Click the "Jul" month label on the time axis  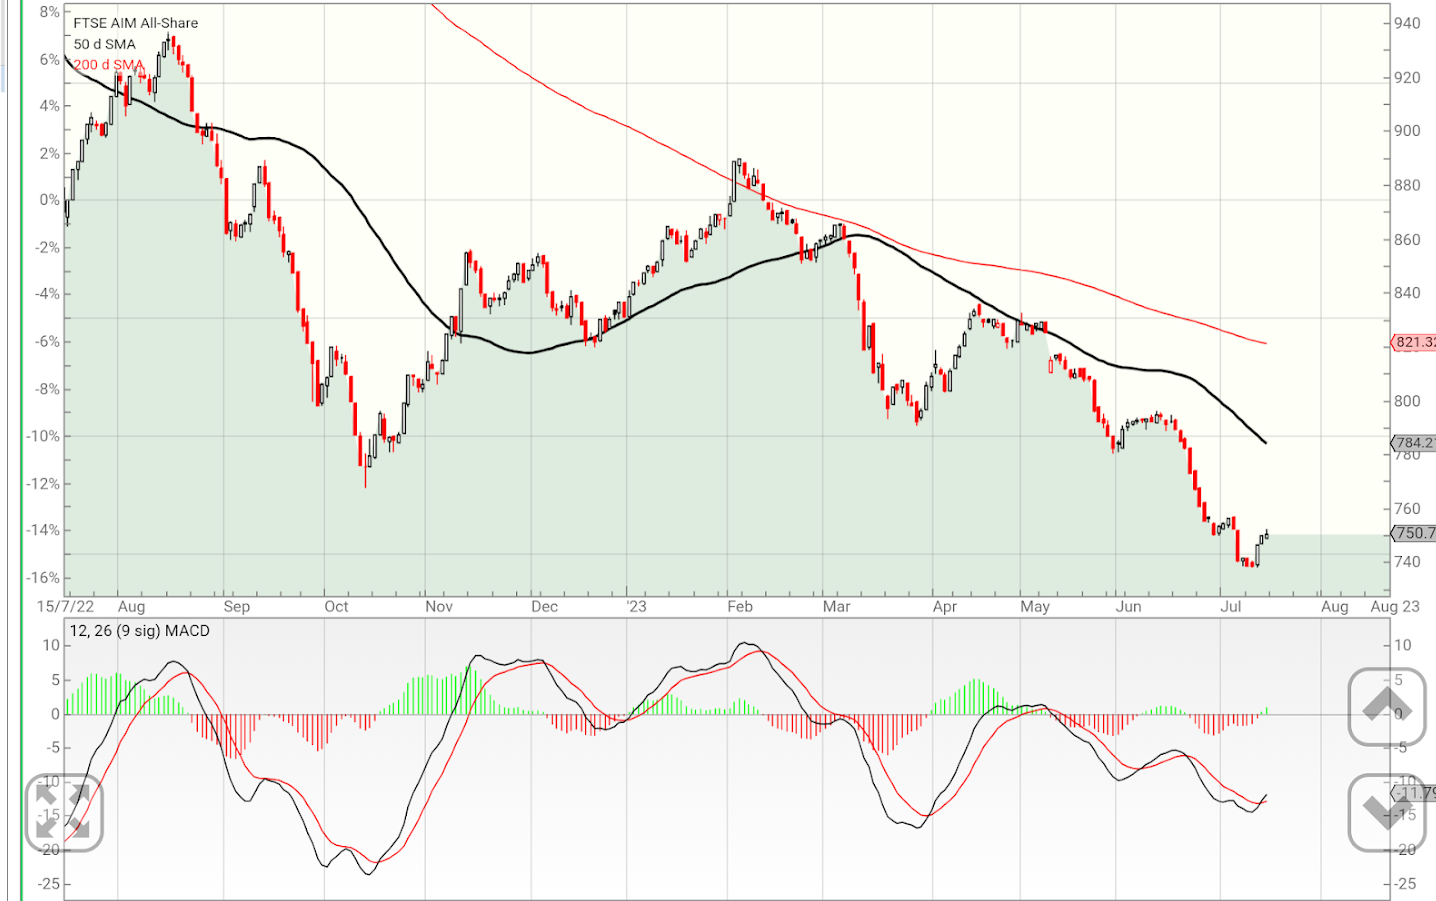(x=1231, y=606)
